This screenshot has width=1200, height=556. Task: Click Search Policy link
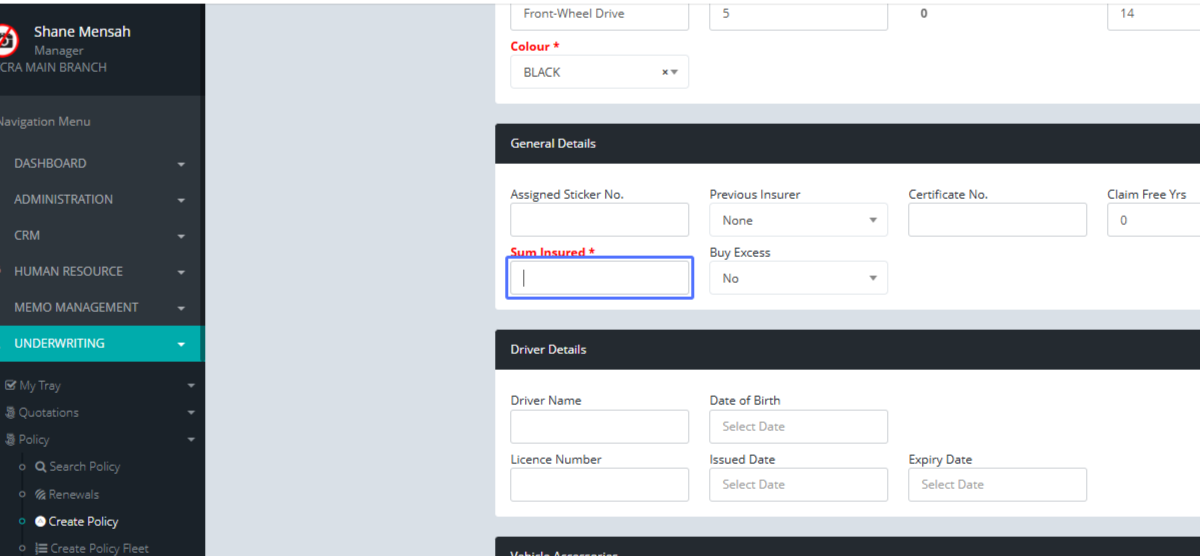pyautogui.click(x=84, y=467)
